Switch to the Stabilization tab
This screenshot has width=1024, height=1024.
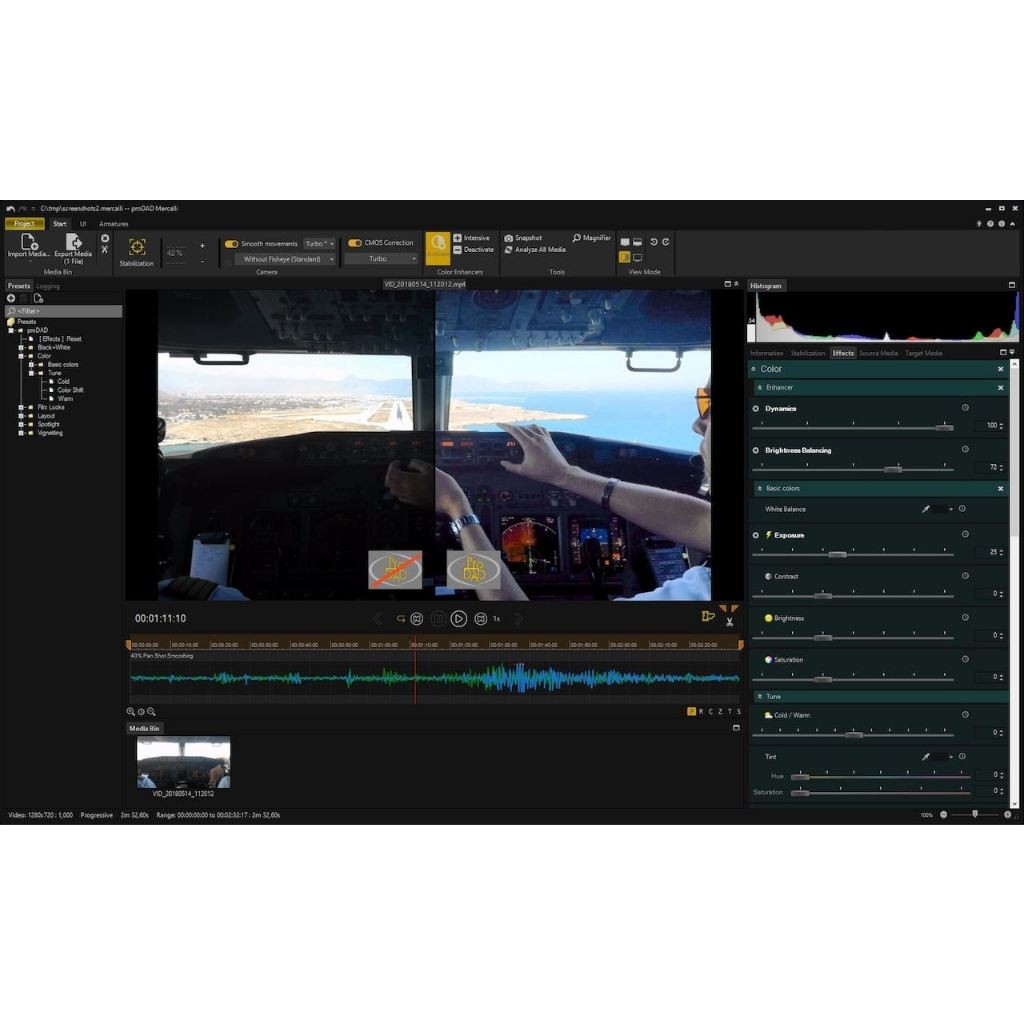807,353
